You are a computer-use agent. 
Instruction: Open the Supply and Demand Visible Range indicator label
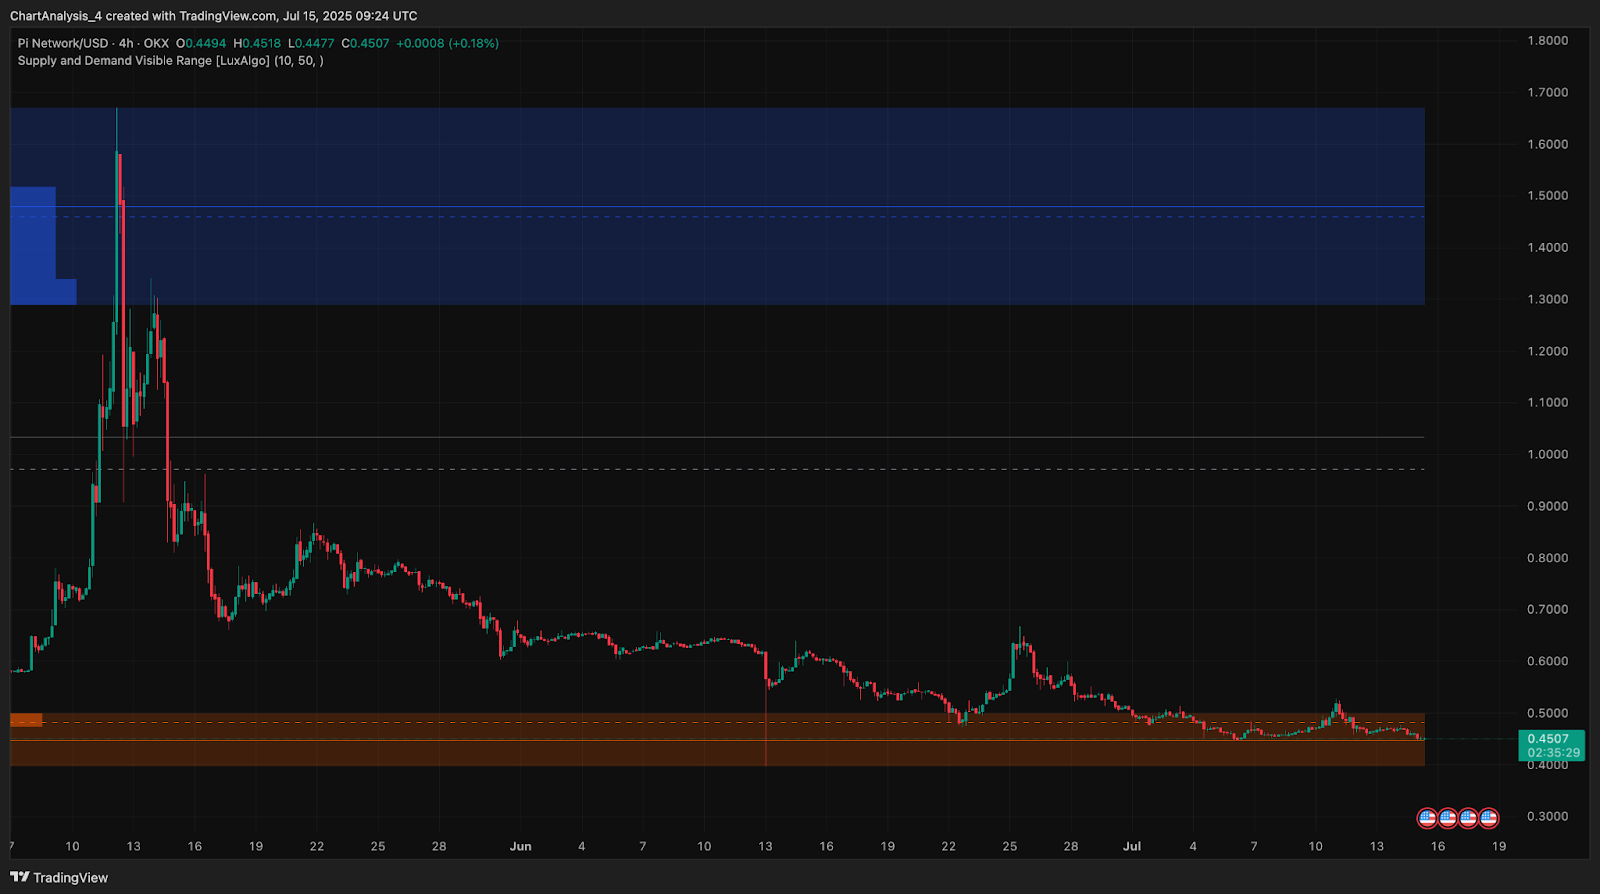[170, 61]
